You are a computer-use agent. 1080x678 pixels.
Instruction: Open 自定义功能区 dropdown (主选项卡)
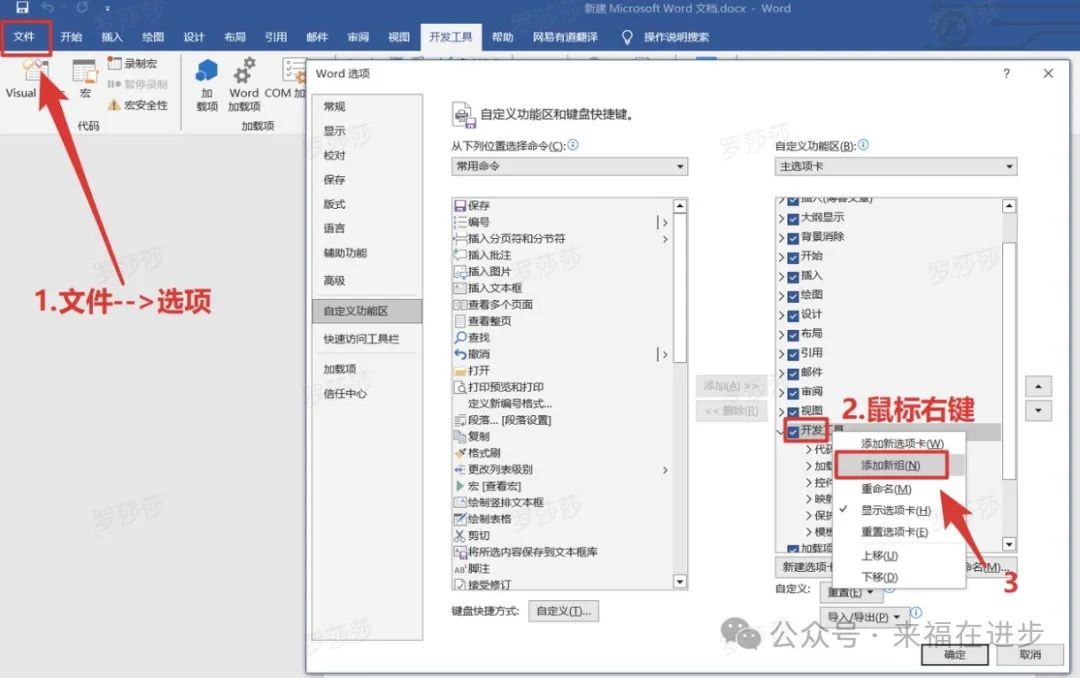895,166
